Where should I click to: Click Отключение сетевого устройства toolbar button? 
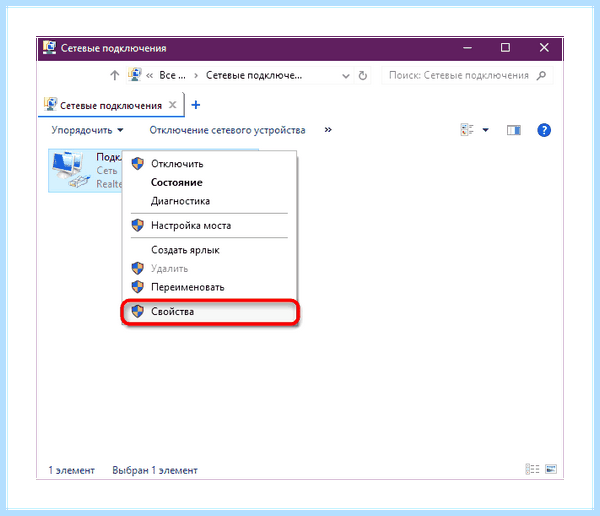tap(227, 130)
